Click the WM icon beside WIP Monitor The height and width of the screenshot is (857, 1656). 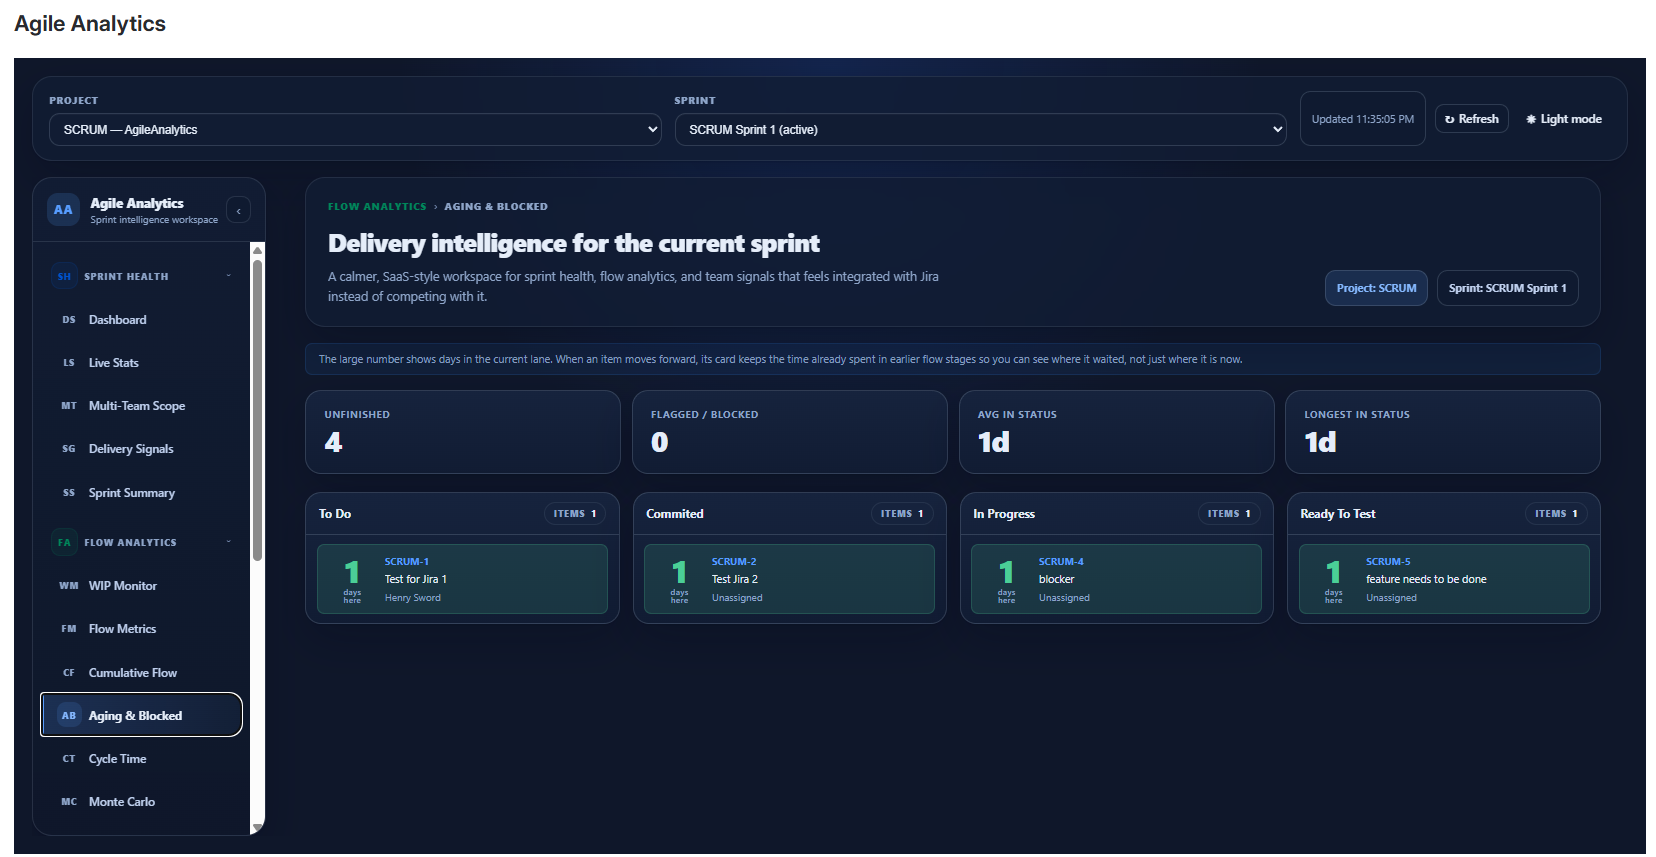(69, 586)
